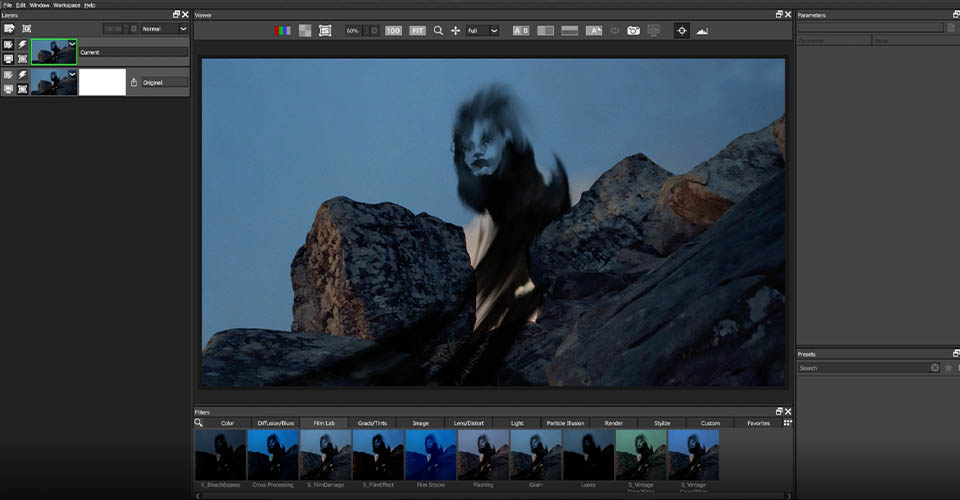The image size is (960, 500).
Task: Select the white mask thumbnail on the Original layer
Action: point(102,82)
